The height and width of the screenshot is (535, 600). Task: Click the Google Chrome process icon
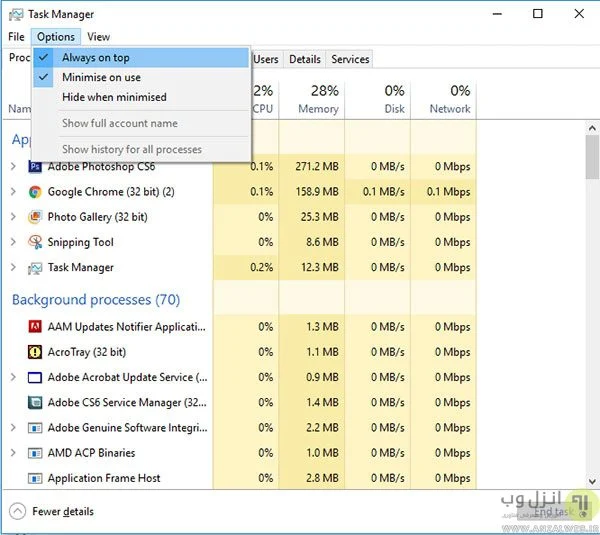pos(35,192)
